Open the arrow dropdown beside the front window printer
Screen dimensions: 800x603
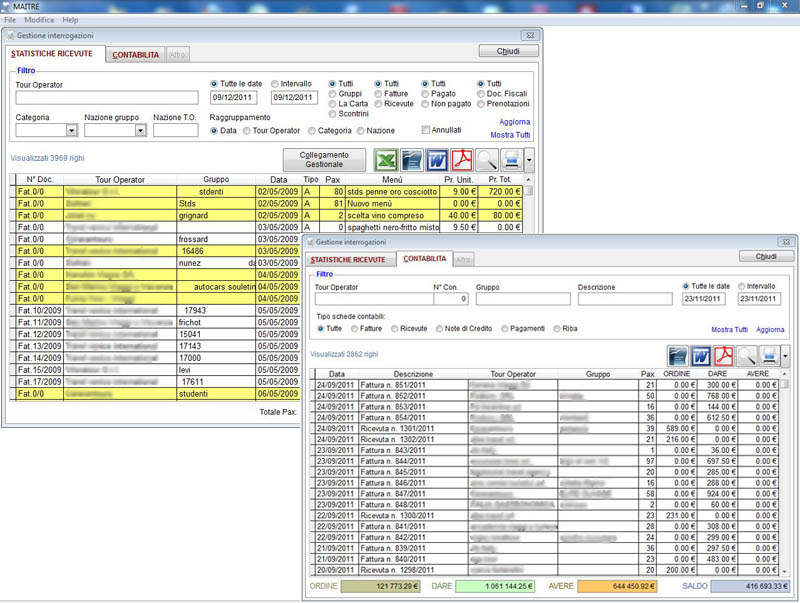click(786, 355)
